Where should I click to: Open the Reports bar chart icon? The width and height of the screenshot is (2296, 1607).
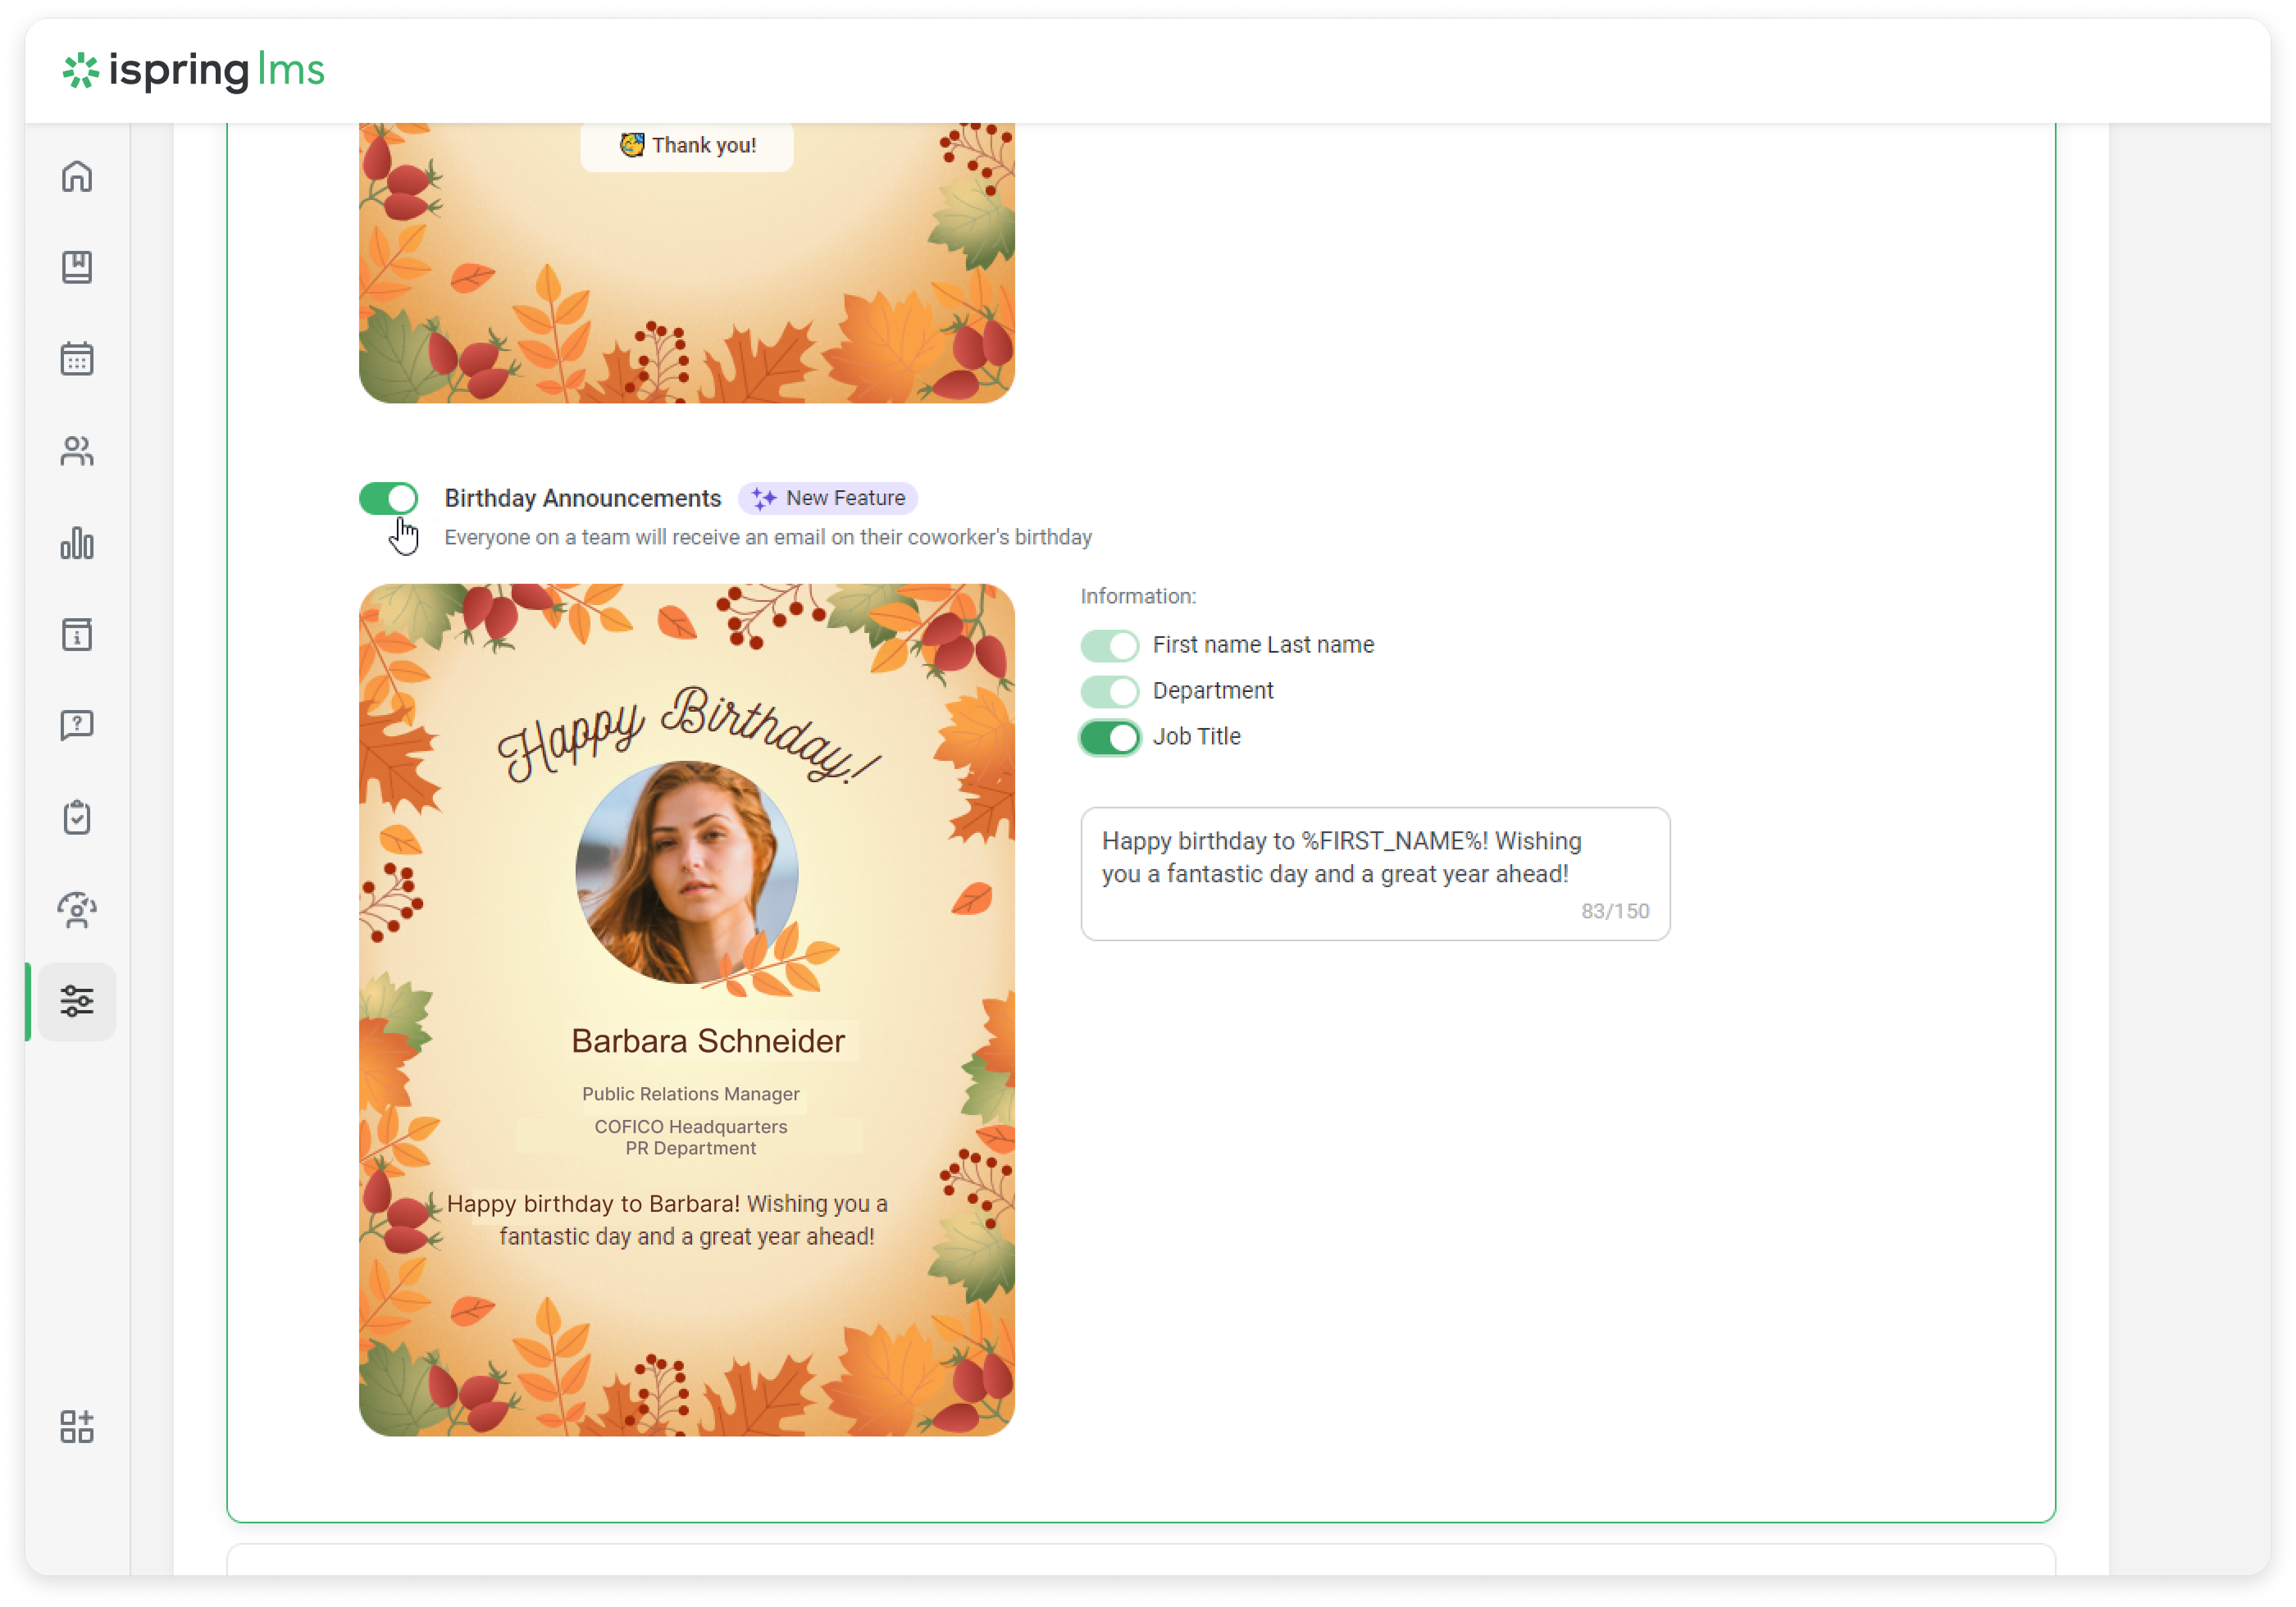pyautogui.click(x=77, y=543)
